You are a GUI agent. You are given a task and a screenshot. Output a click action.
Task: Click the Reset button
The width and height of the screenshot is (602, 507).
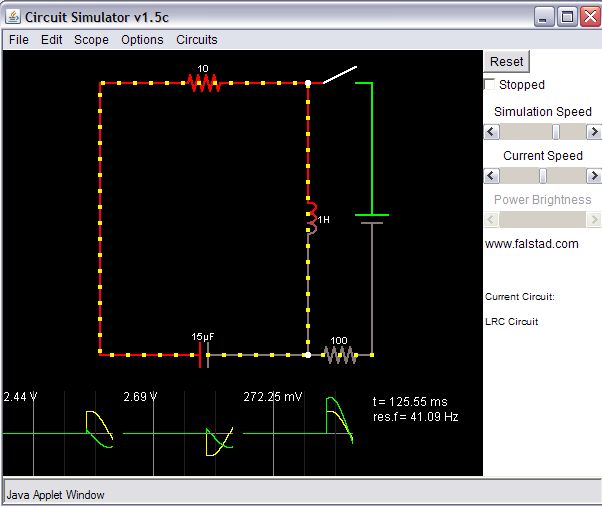tap(506, 61)
